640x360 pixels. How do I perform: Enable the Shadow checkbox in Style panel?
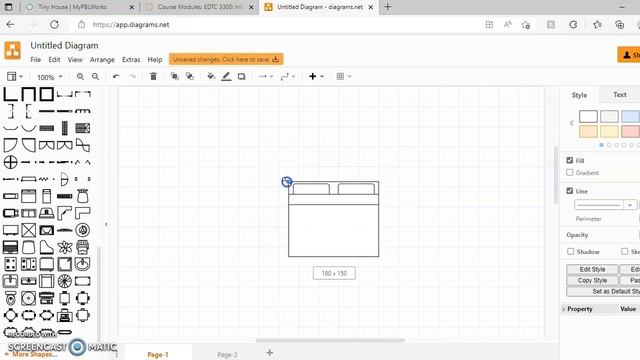571,251
